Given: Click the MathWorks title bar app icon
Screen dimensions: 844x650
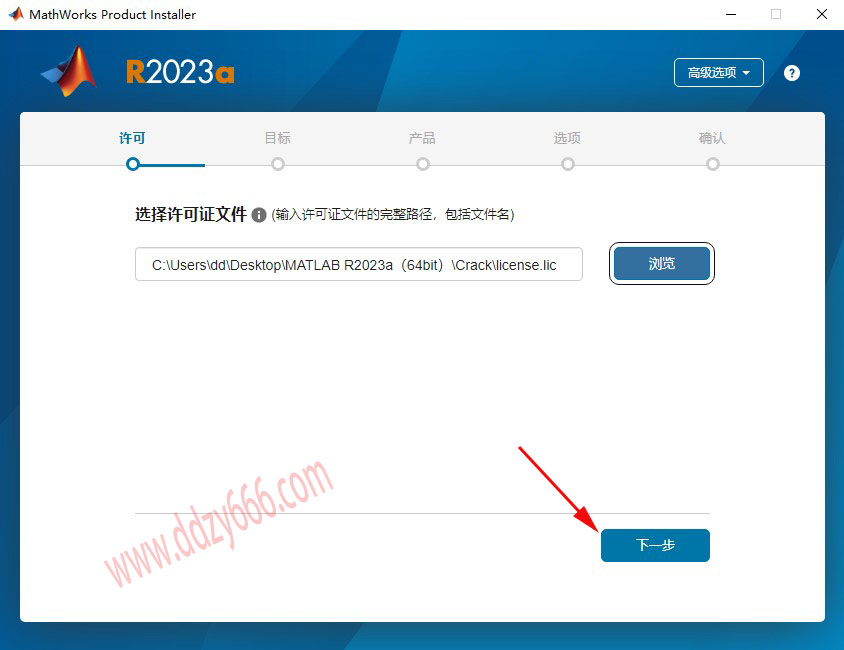Looking at the screenshot, I should coord(16,14).
